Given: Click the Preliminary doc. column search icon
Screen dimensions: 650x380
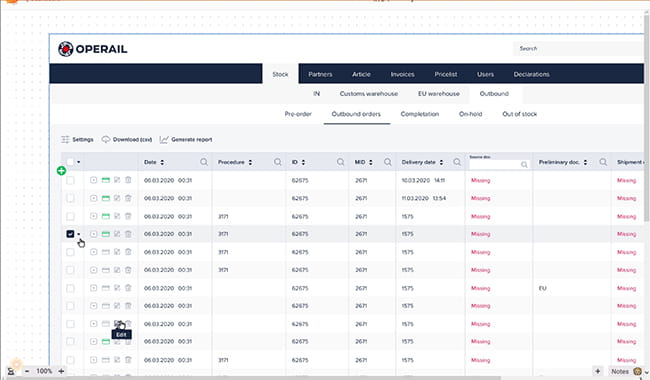Looking at the screenshot, I should pos(603,162).
